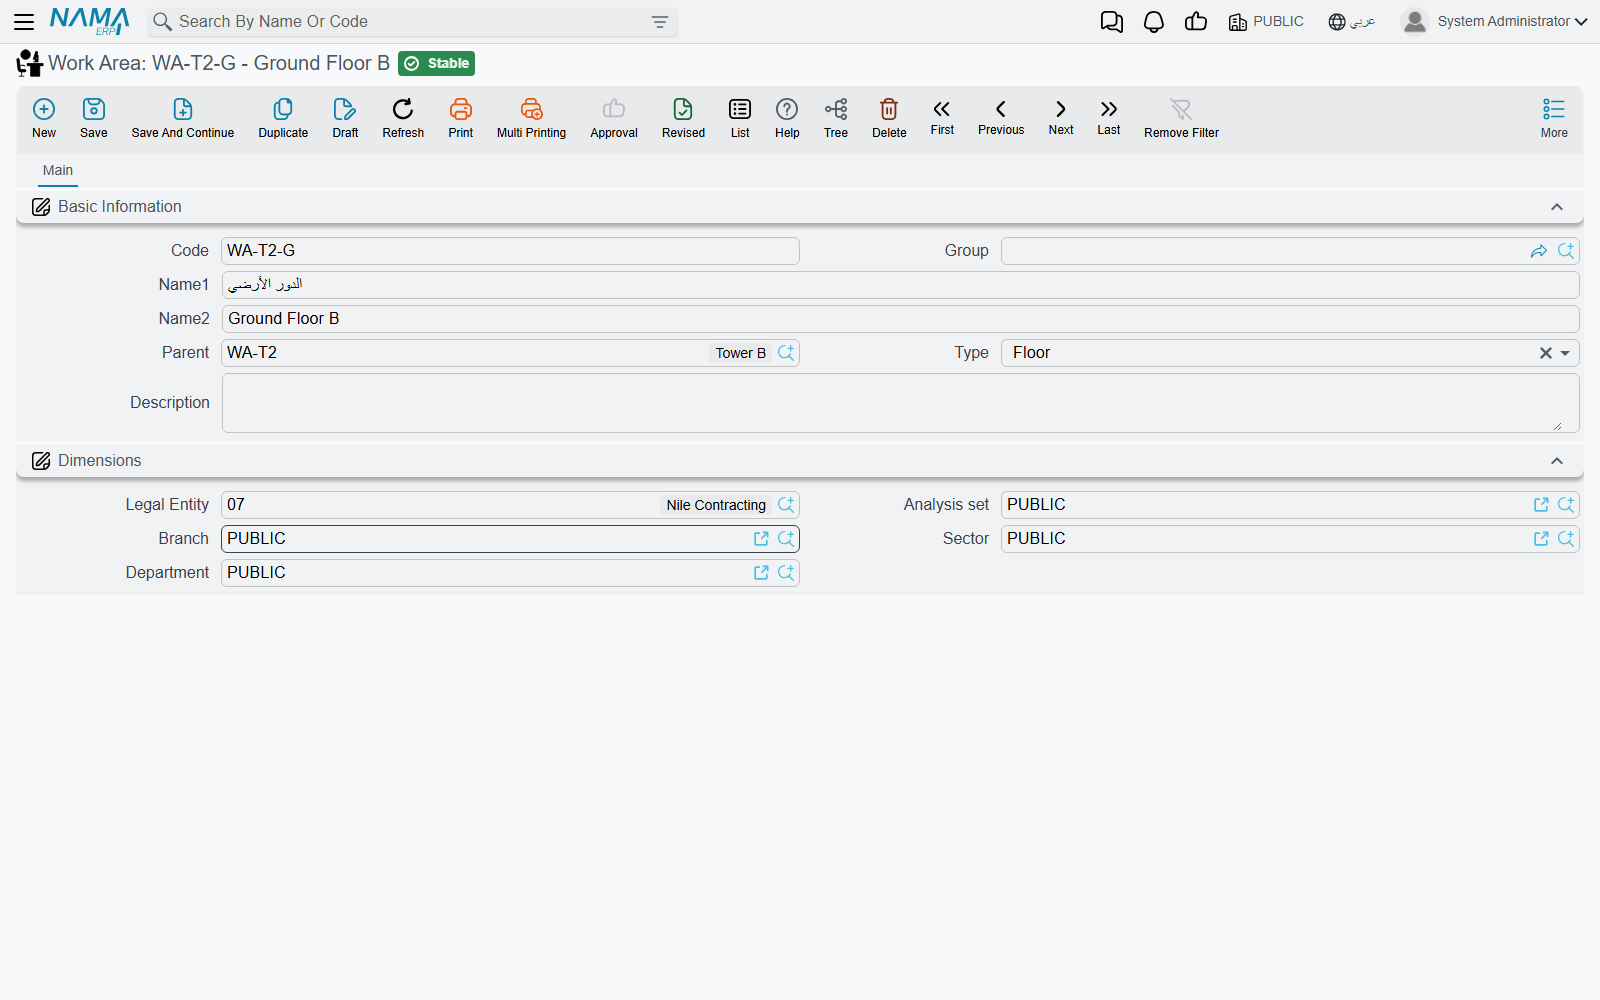The width and height of the screenshot is (1600, 1000).
Task: Save the work area record
Action: [x=94, y=118]
